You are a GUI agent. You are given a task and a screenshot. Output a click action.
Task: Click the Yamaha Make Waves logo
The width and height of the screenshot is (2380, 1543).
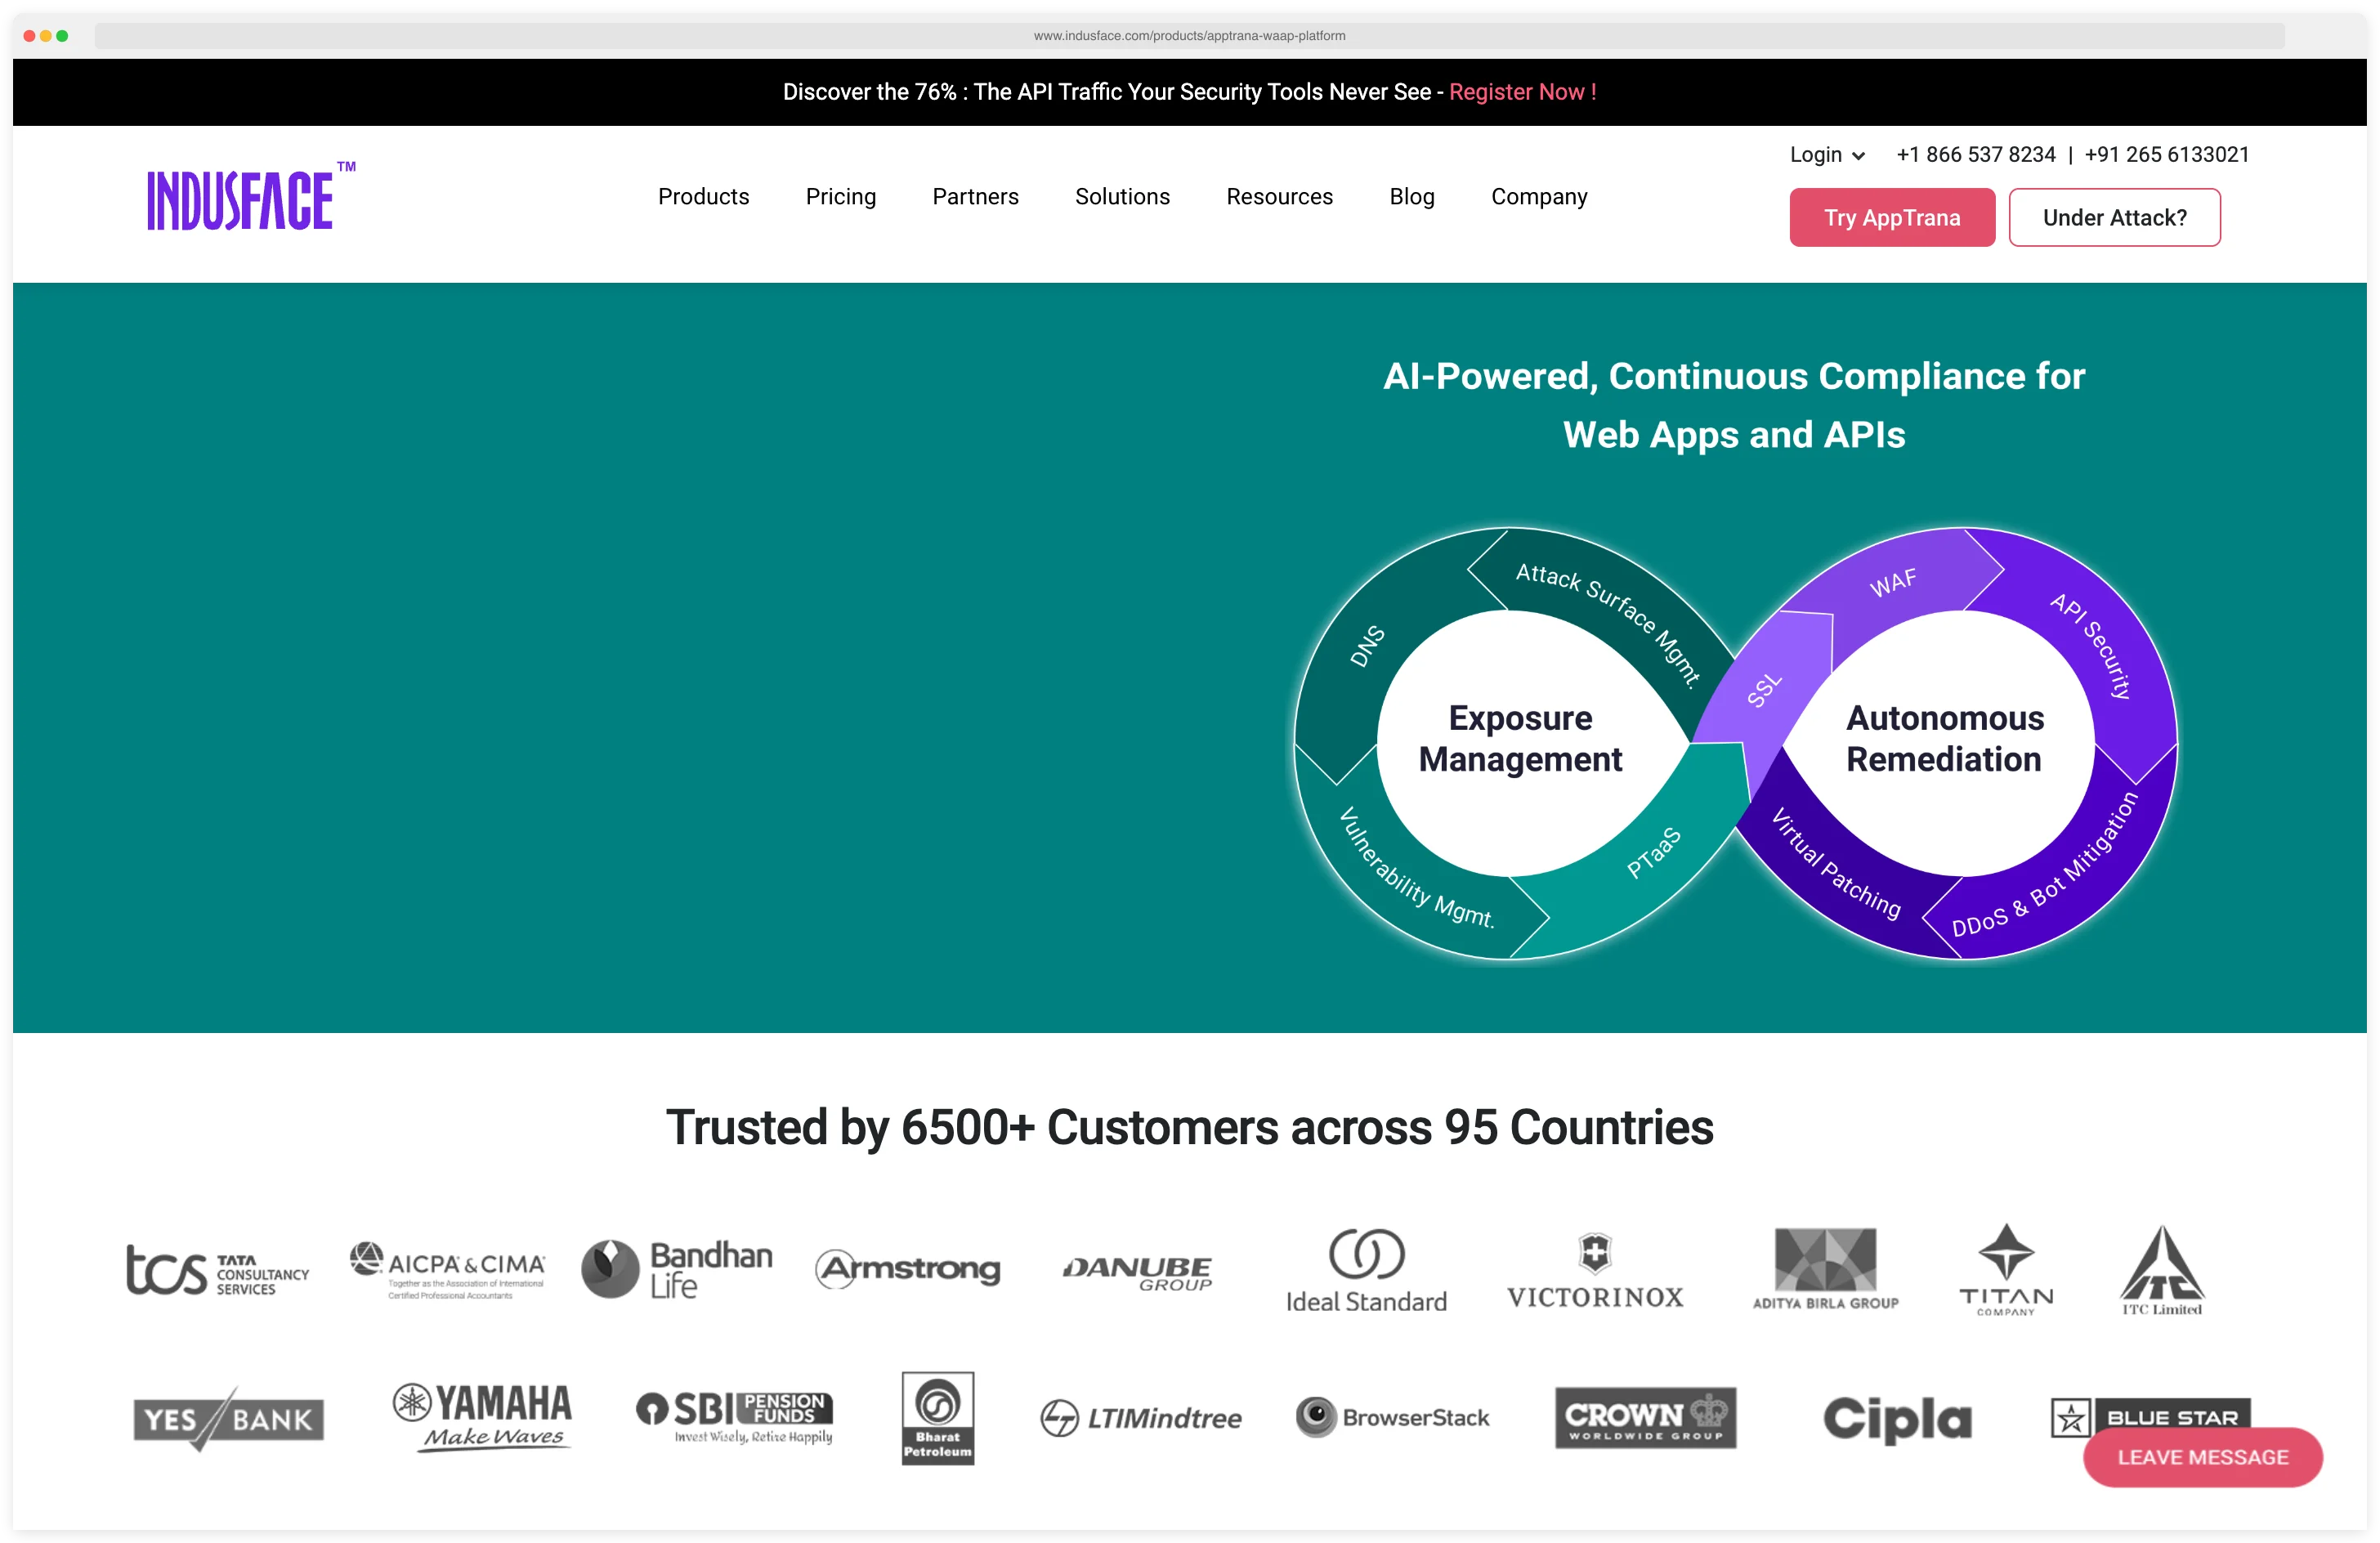pyautogui.click(x=483, y=1418)
